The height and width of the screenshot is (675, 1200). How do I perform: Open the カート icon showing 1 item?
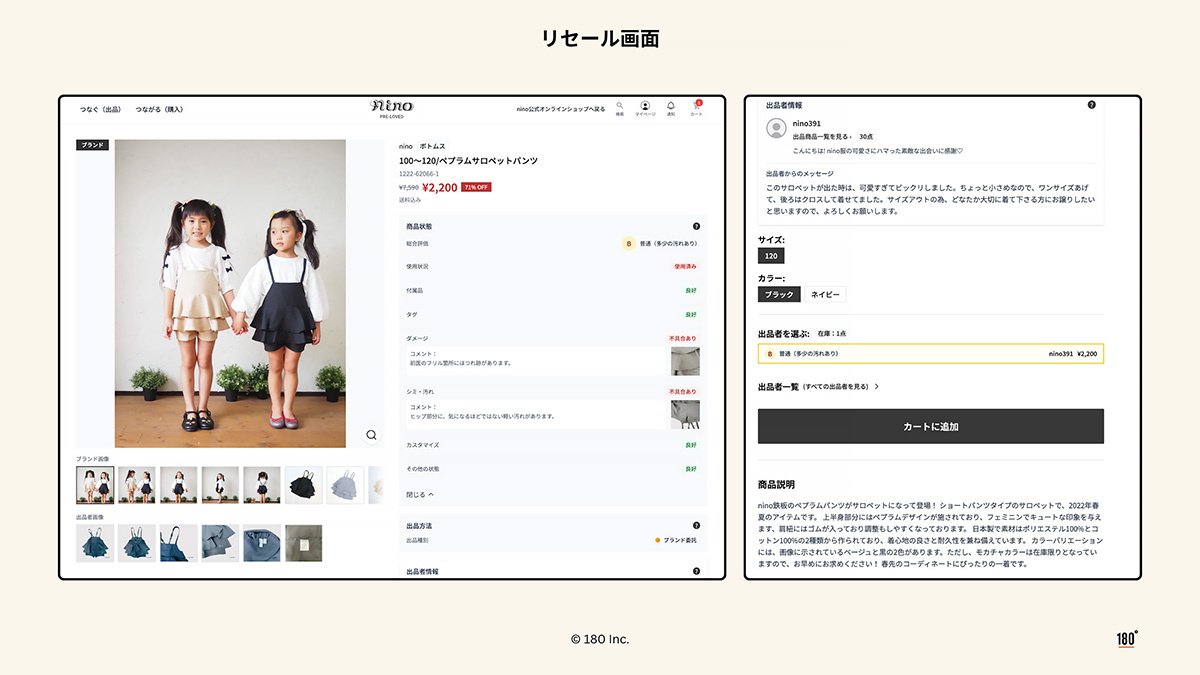click(697, 106)
